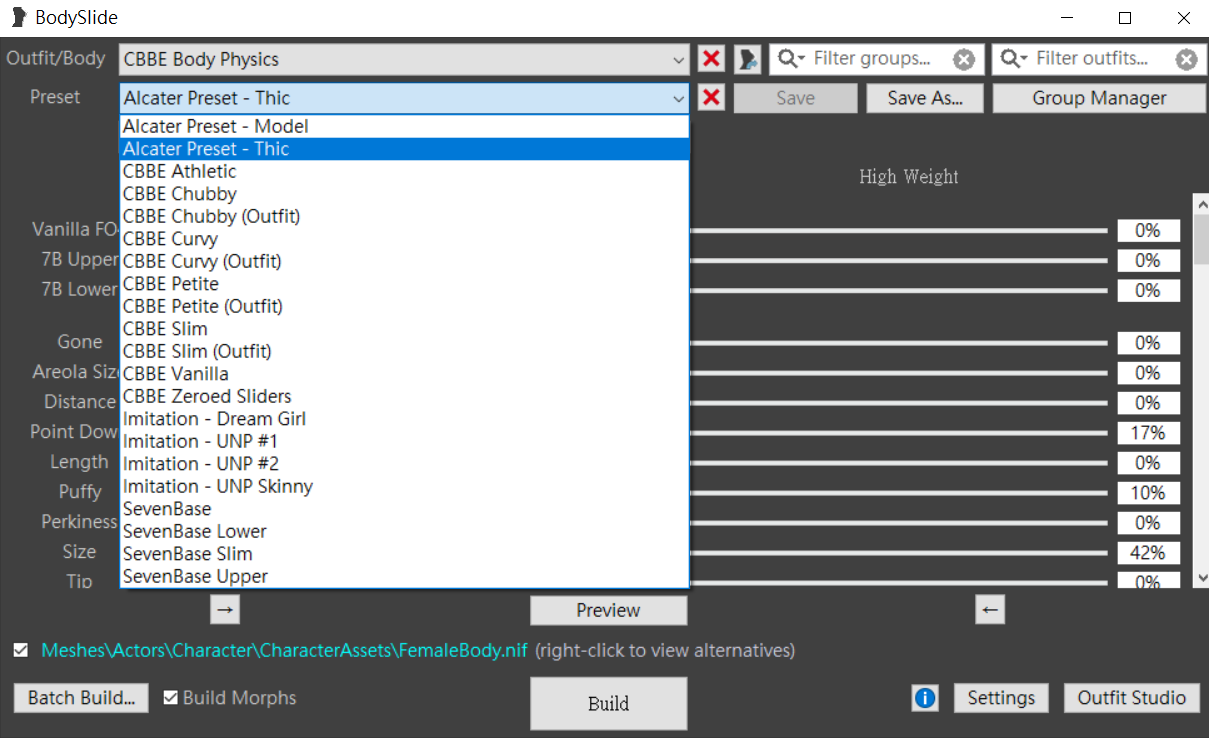Click the Size high weight slider track

(x=898, y=553)
